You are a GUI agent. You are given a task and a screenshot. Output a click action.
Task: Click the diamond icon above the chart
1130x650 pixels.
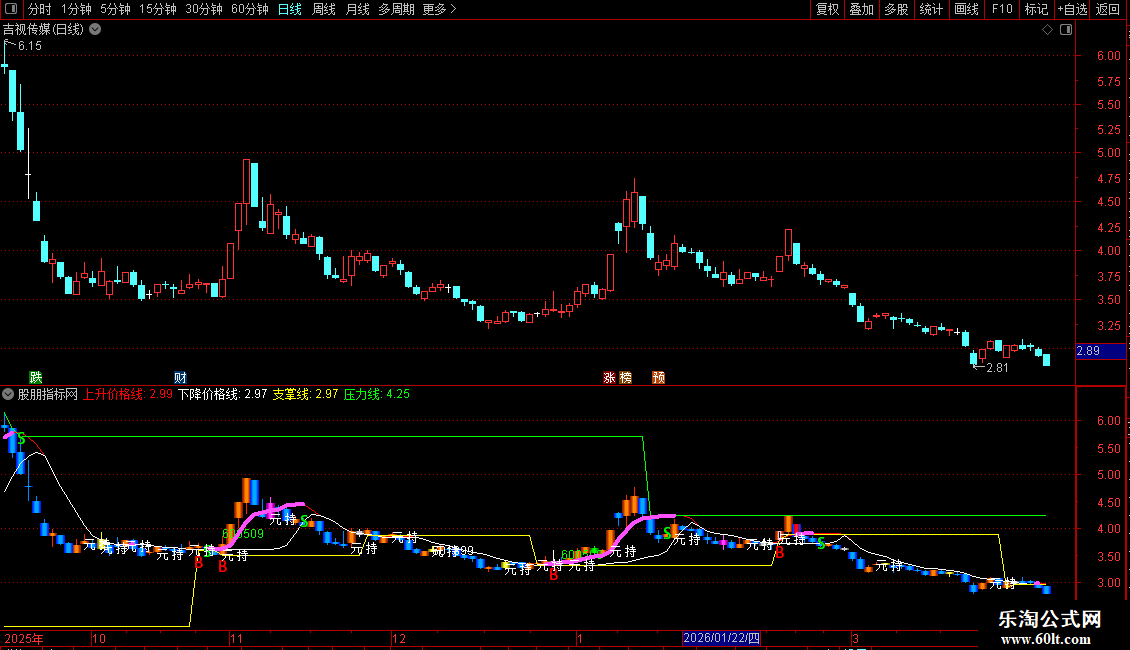(x=1048, y=30)
